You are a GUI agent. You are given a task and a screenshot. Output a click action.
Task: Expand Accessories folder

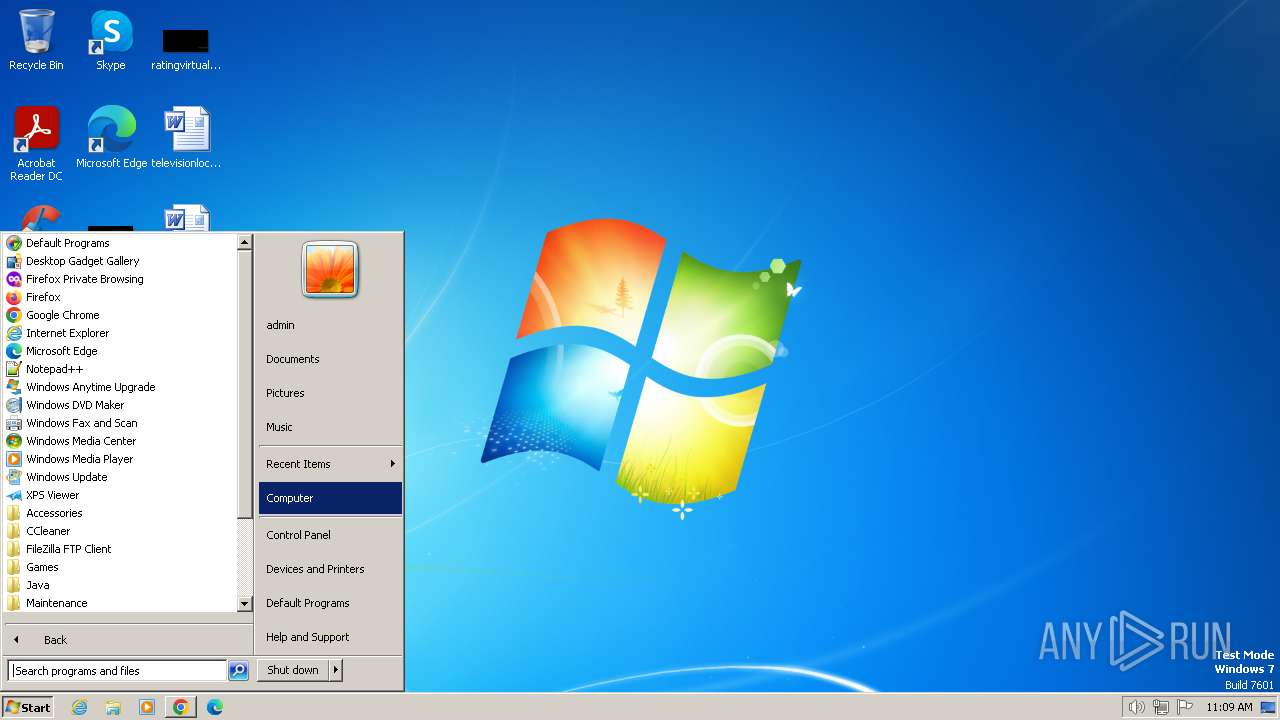(x=54, y=513)
